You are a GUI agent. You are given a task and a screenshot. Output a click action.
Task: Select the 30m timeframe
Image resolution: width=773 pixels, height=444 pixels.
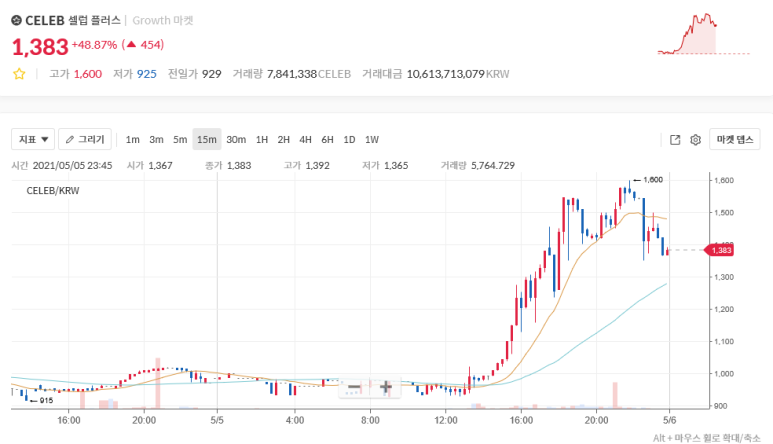[236, 139]
